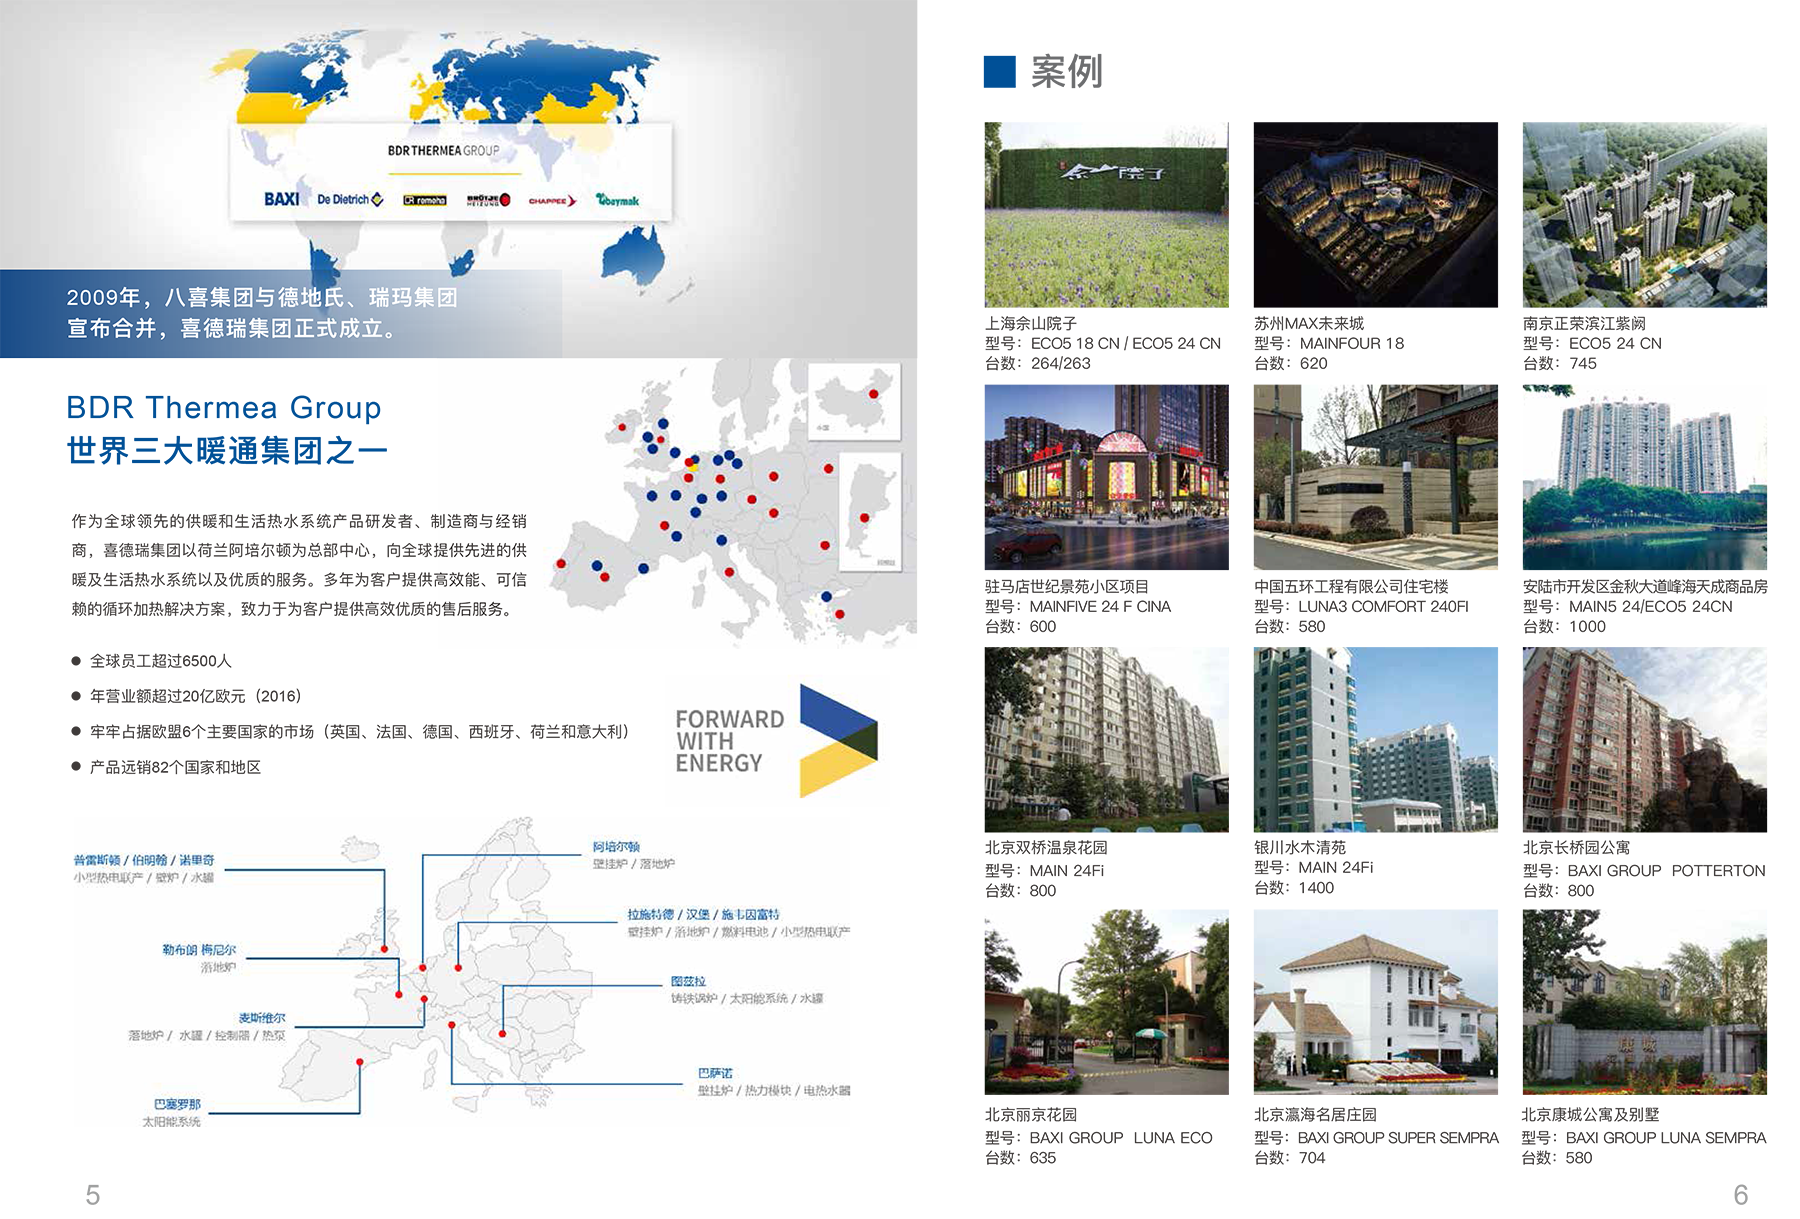
Task: Click the model text BAXI GROUP POTTERTON
Action: 1666,870
